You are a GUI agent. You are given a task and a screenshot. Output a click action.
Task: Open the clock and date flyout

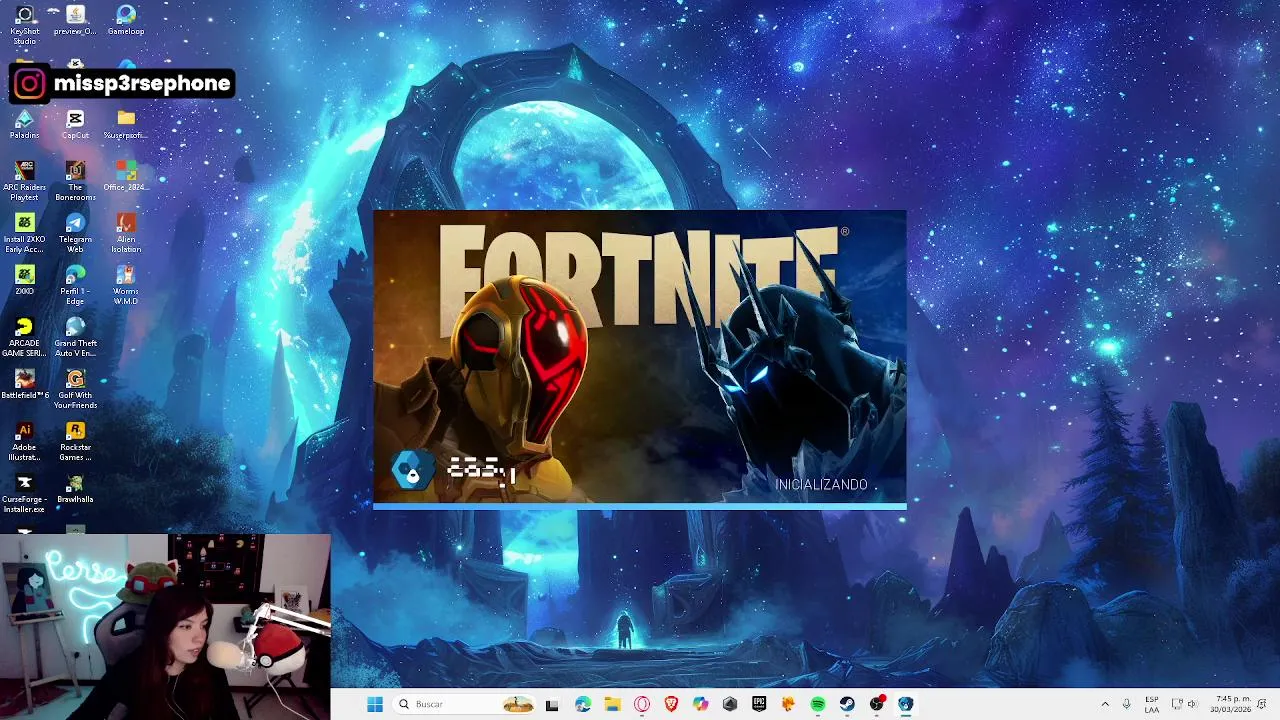(x=1231, y=704)
